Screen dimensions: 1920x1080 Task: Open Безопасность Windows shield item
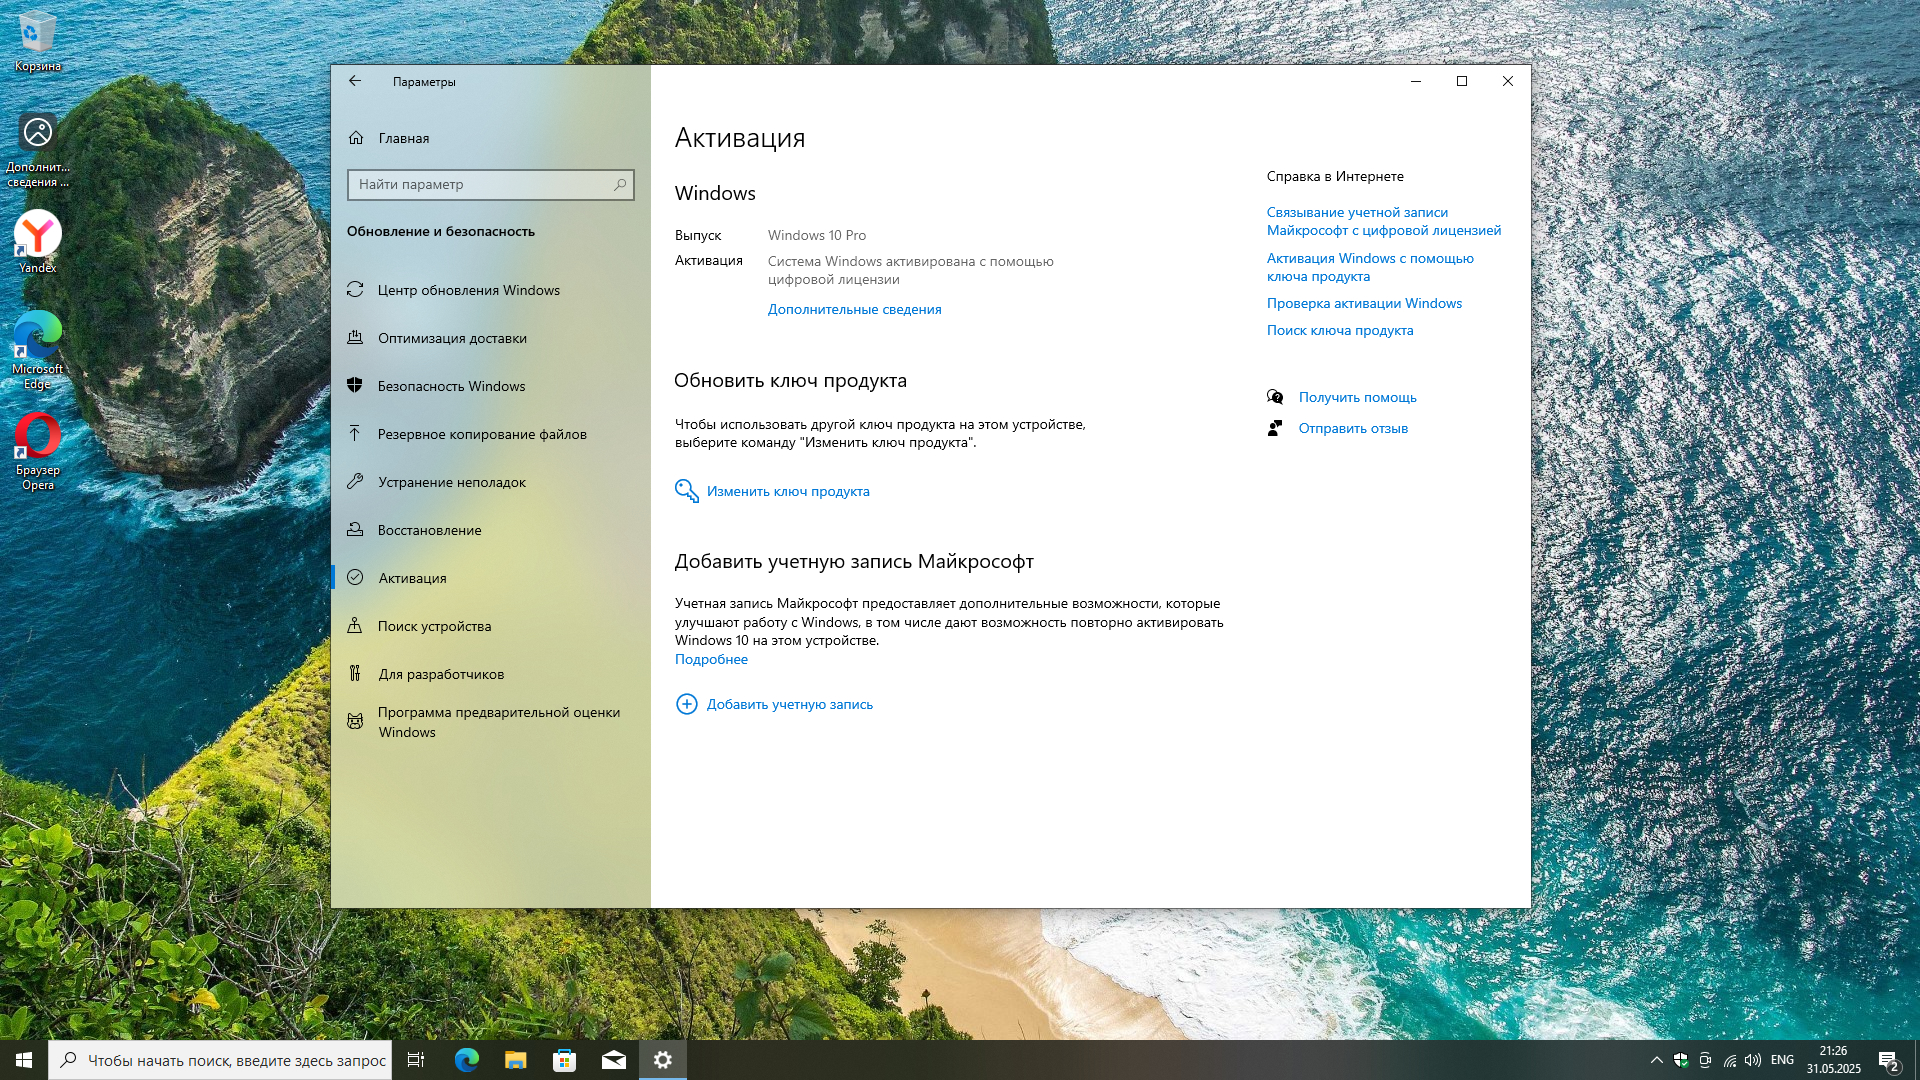tap(450, 386)
